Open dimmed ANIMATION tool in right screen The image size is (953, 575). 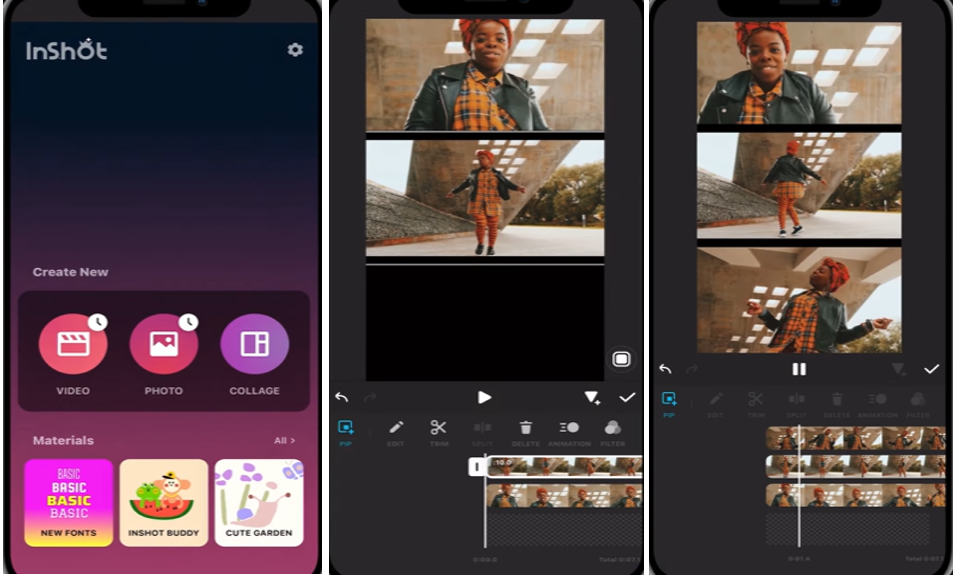point(877,404)
